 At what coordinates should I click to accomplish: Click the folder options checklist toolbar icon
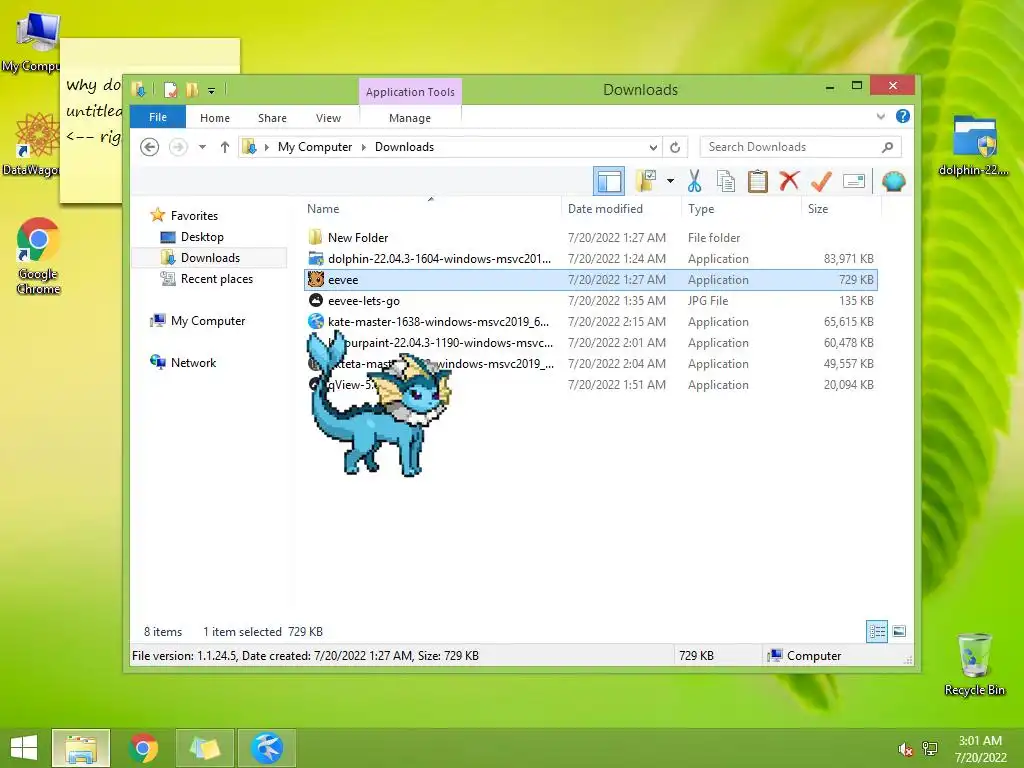(x=646, y=181)
